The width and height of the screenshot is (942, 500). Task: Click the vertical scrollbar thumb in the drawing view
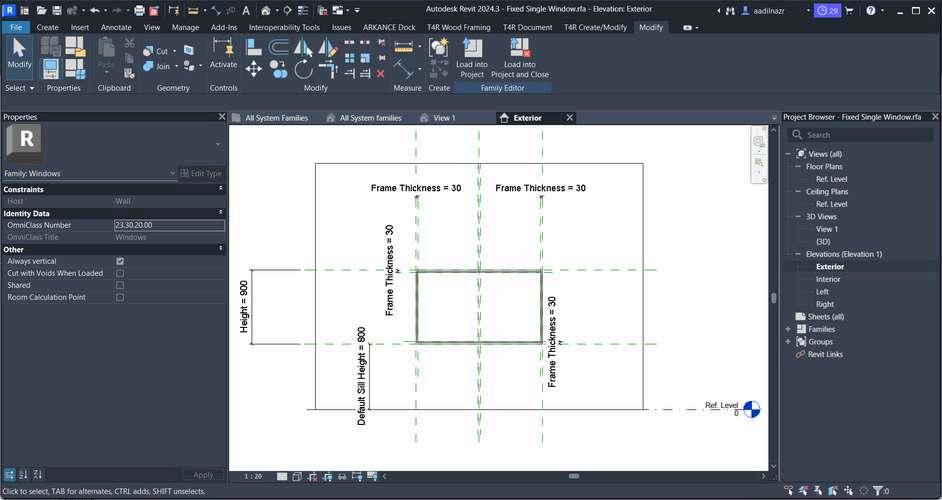point(774,298)
